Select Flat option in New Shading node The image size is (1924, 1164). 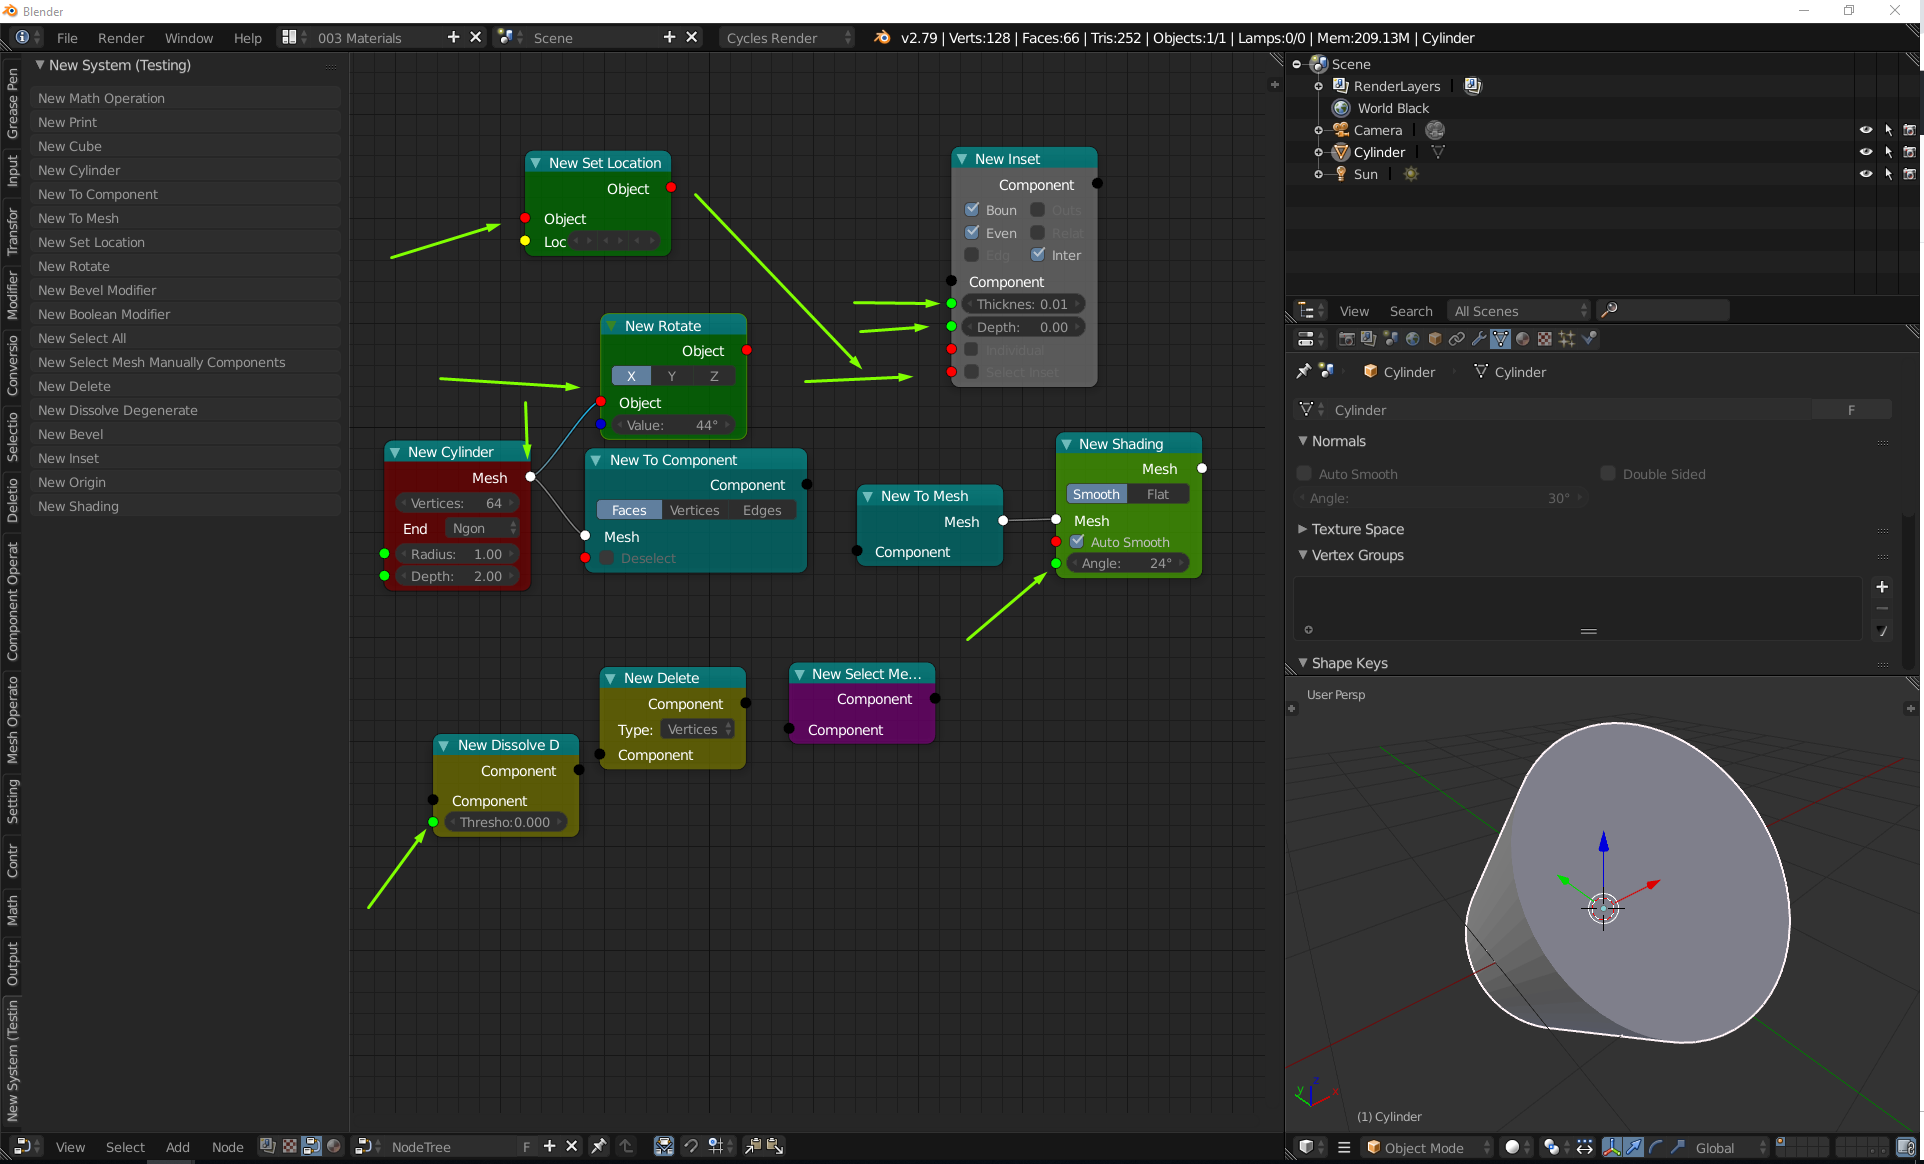[1157, 494]
